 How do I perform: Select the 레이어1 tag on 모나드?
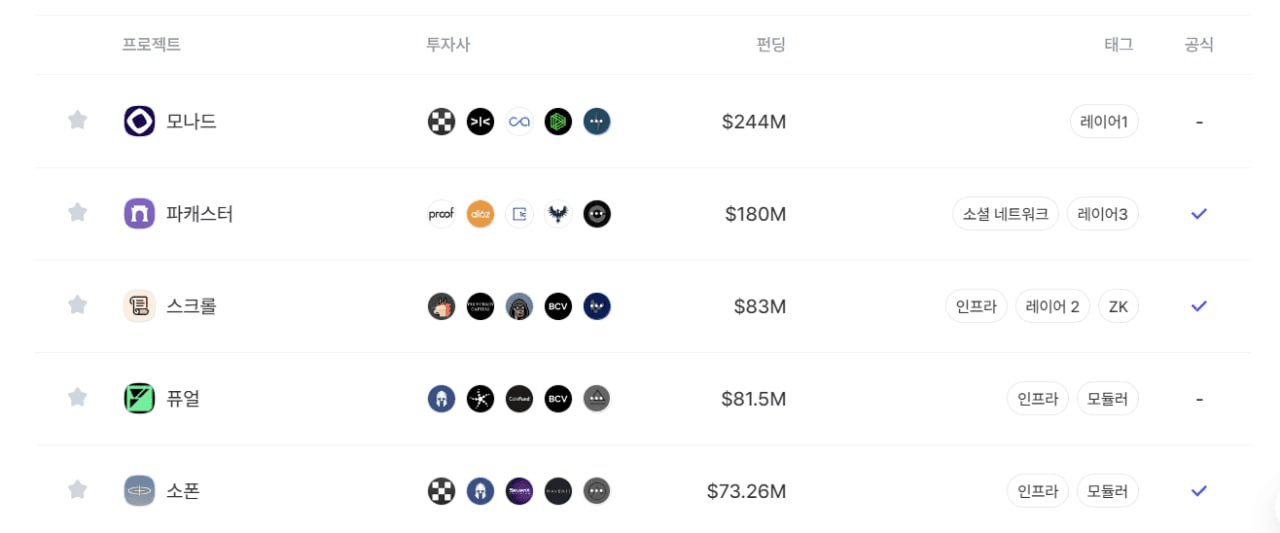1103,122
